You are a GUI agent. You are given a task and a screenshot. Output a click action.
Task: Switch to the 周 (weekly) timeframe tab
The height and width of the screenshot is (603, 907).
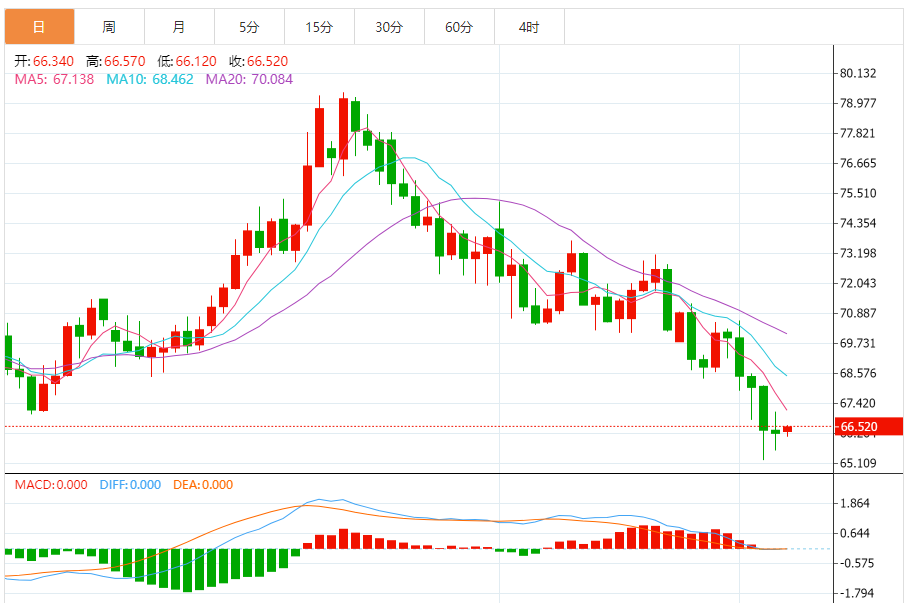click(x=109, y=27)
